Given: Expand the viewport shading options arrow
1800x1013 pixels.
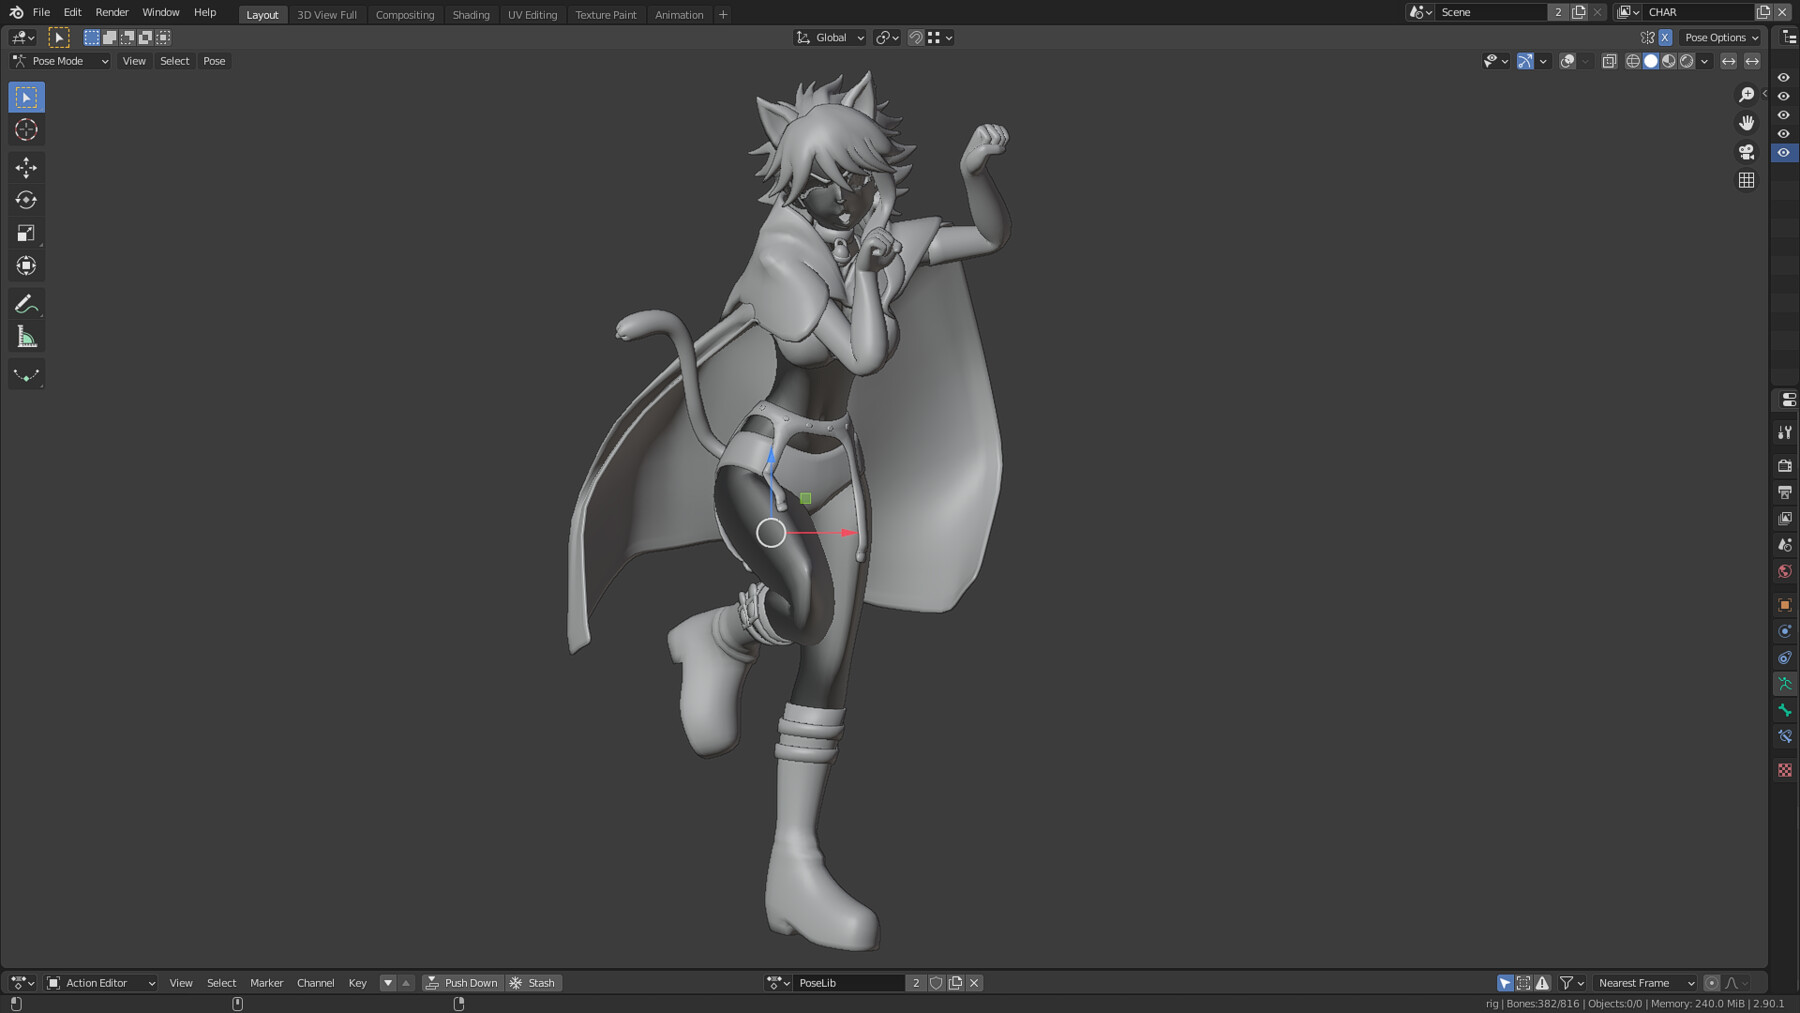Looking at the screenshot, I should click(1705, 61).
